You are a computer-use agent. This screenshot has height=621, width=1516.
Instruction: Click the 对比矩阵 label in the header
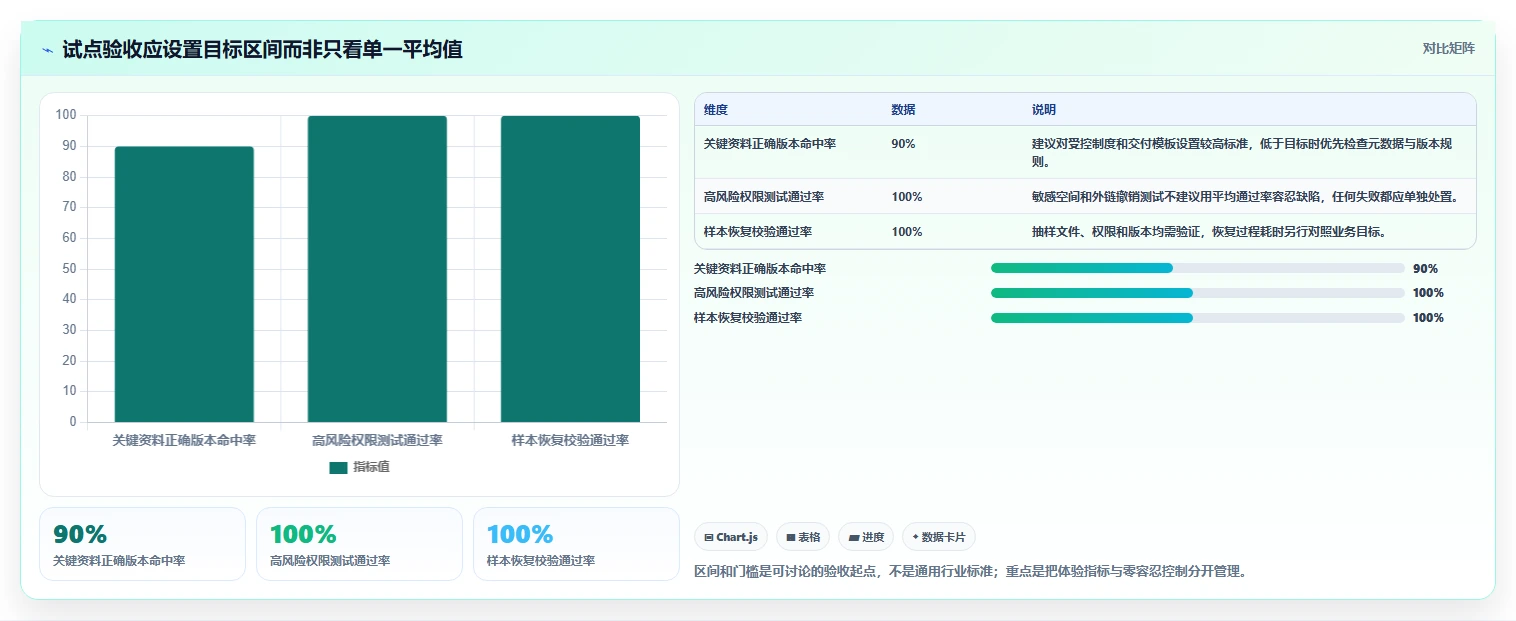tap(1448, 48)
